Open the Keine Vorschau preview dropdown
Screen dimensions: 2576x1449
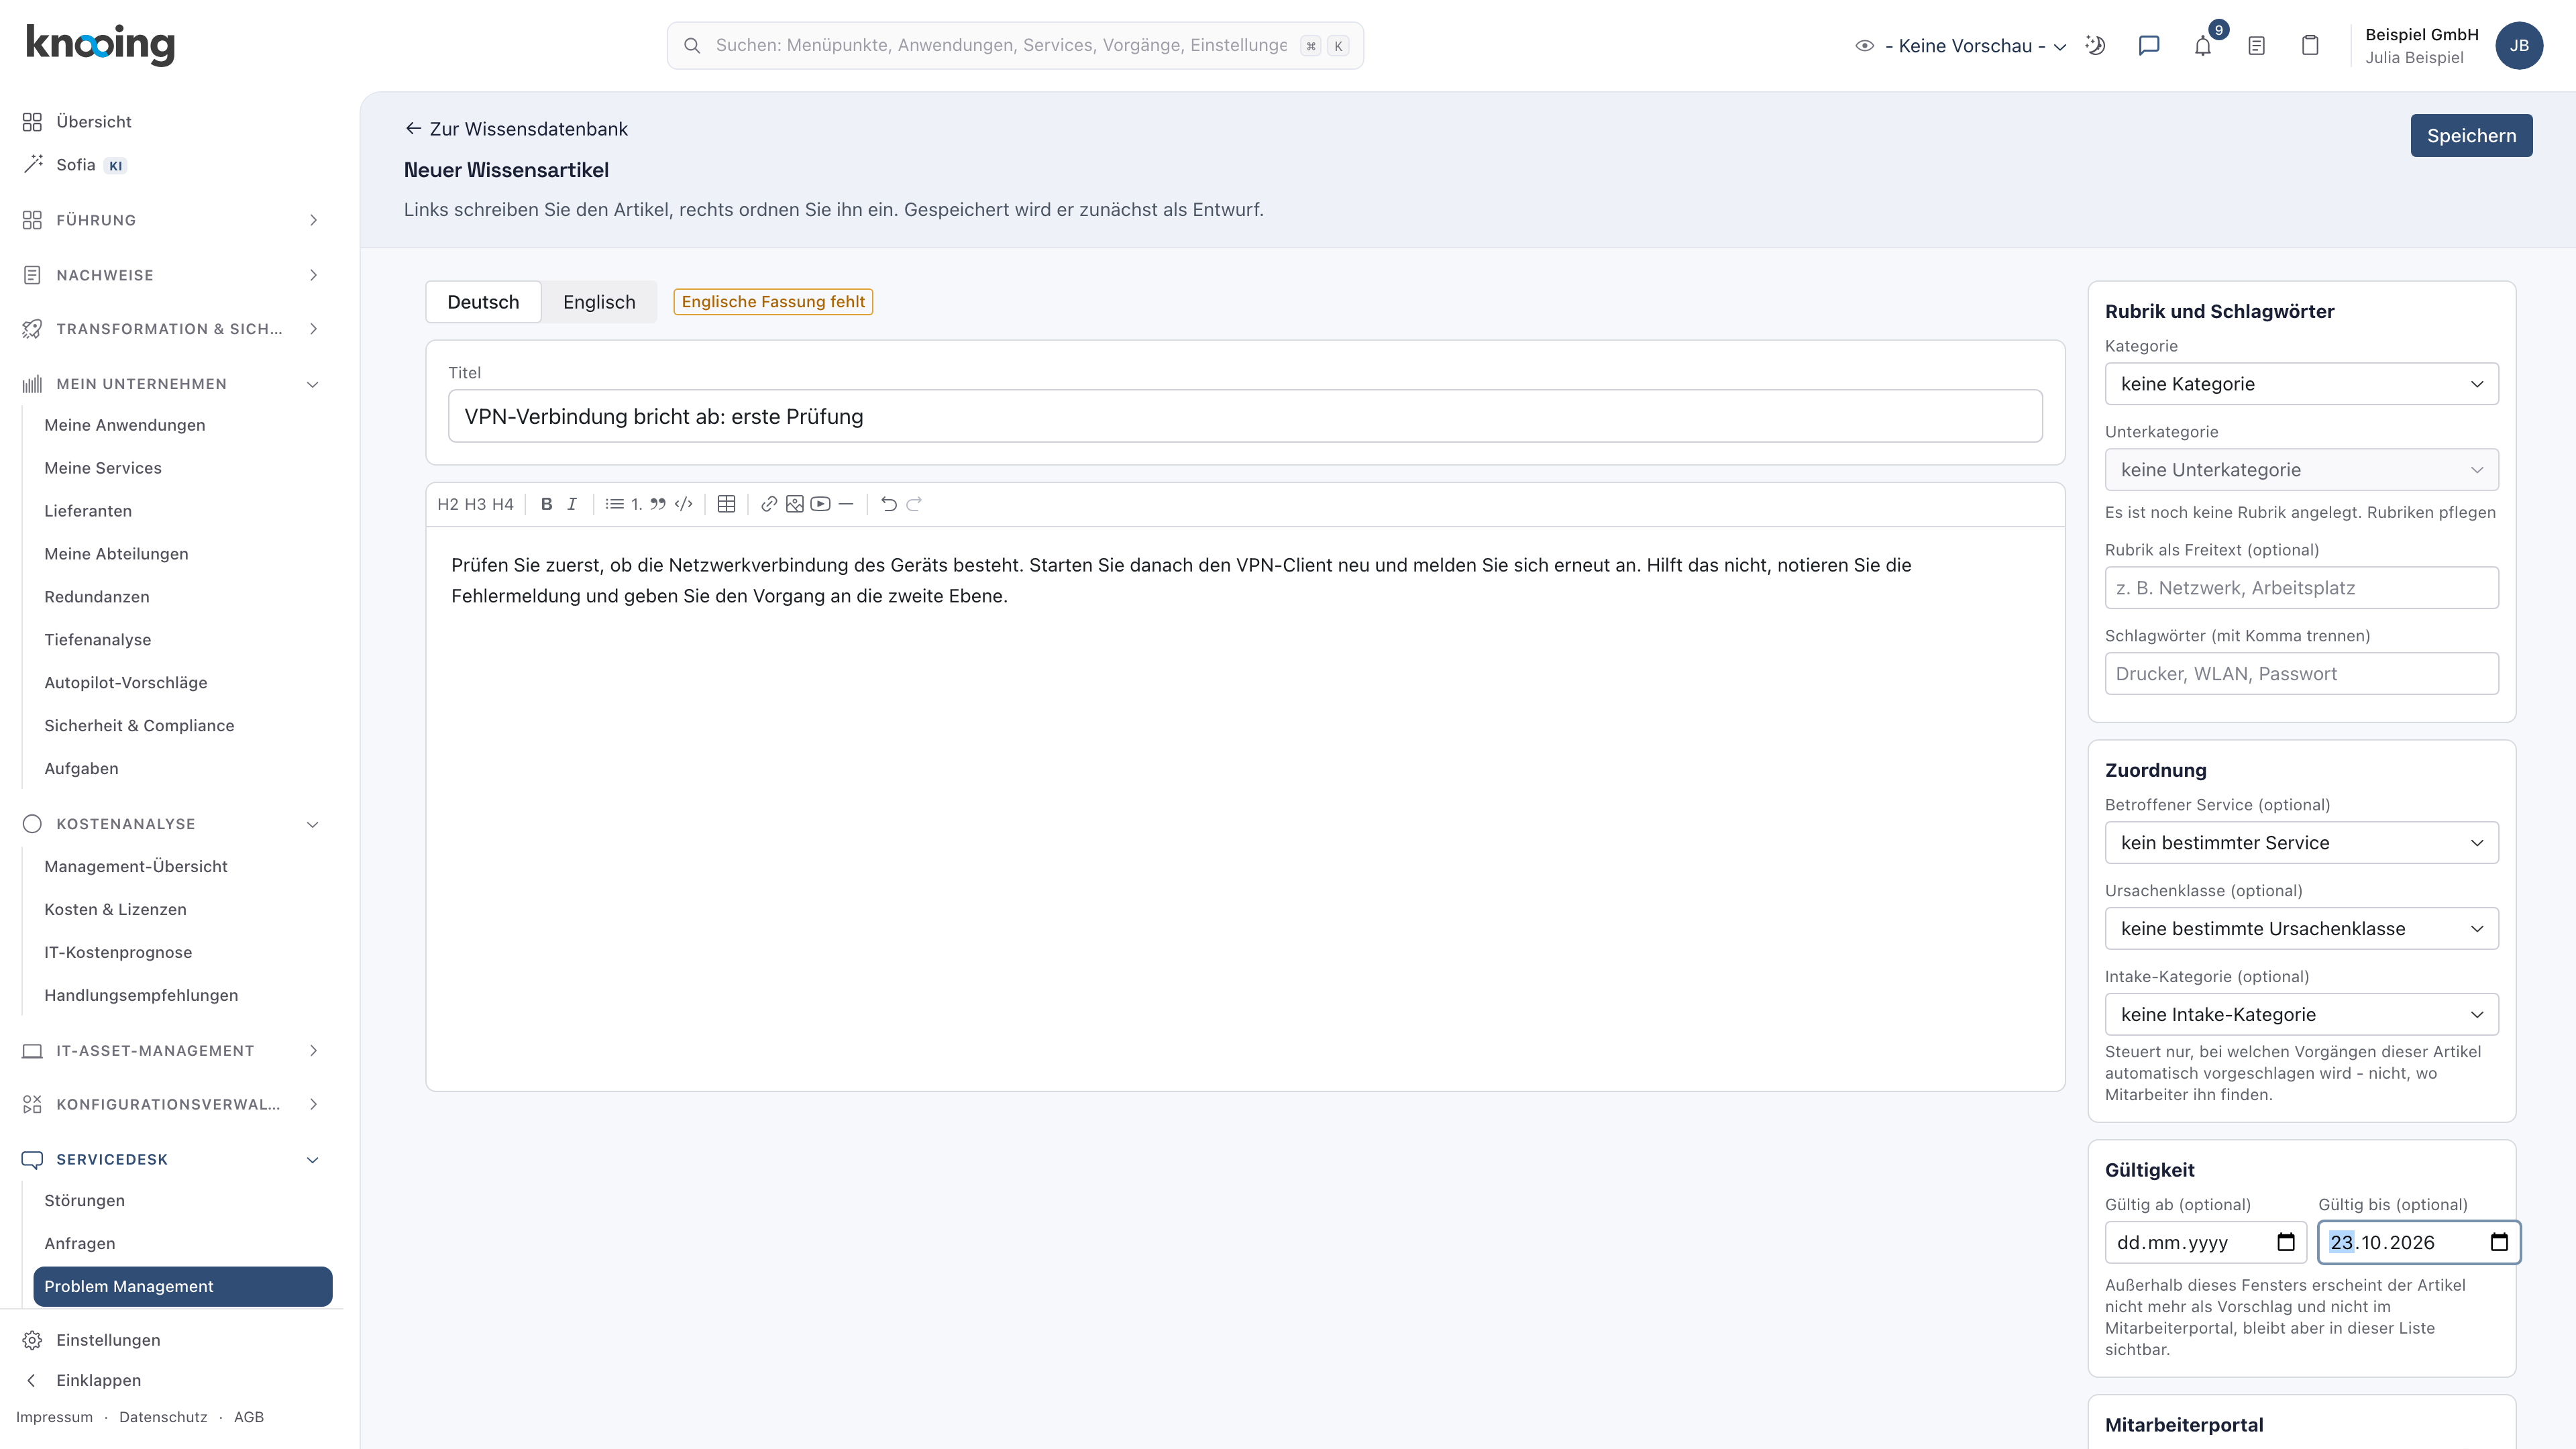(1961, 46)
